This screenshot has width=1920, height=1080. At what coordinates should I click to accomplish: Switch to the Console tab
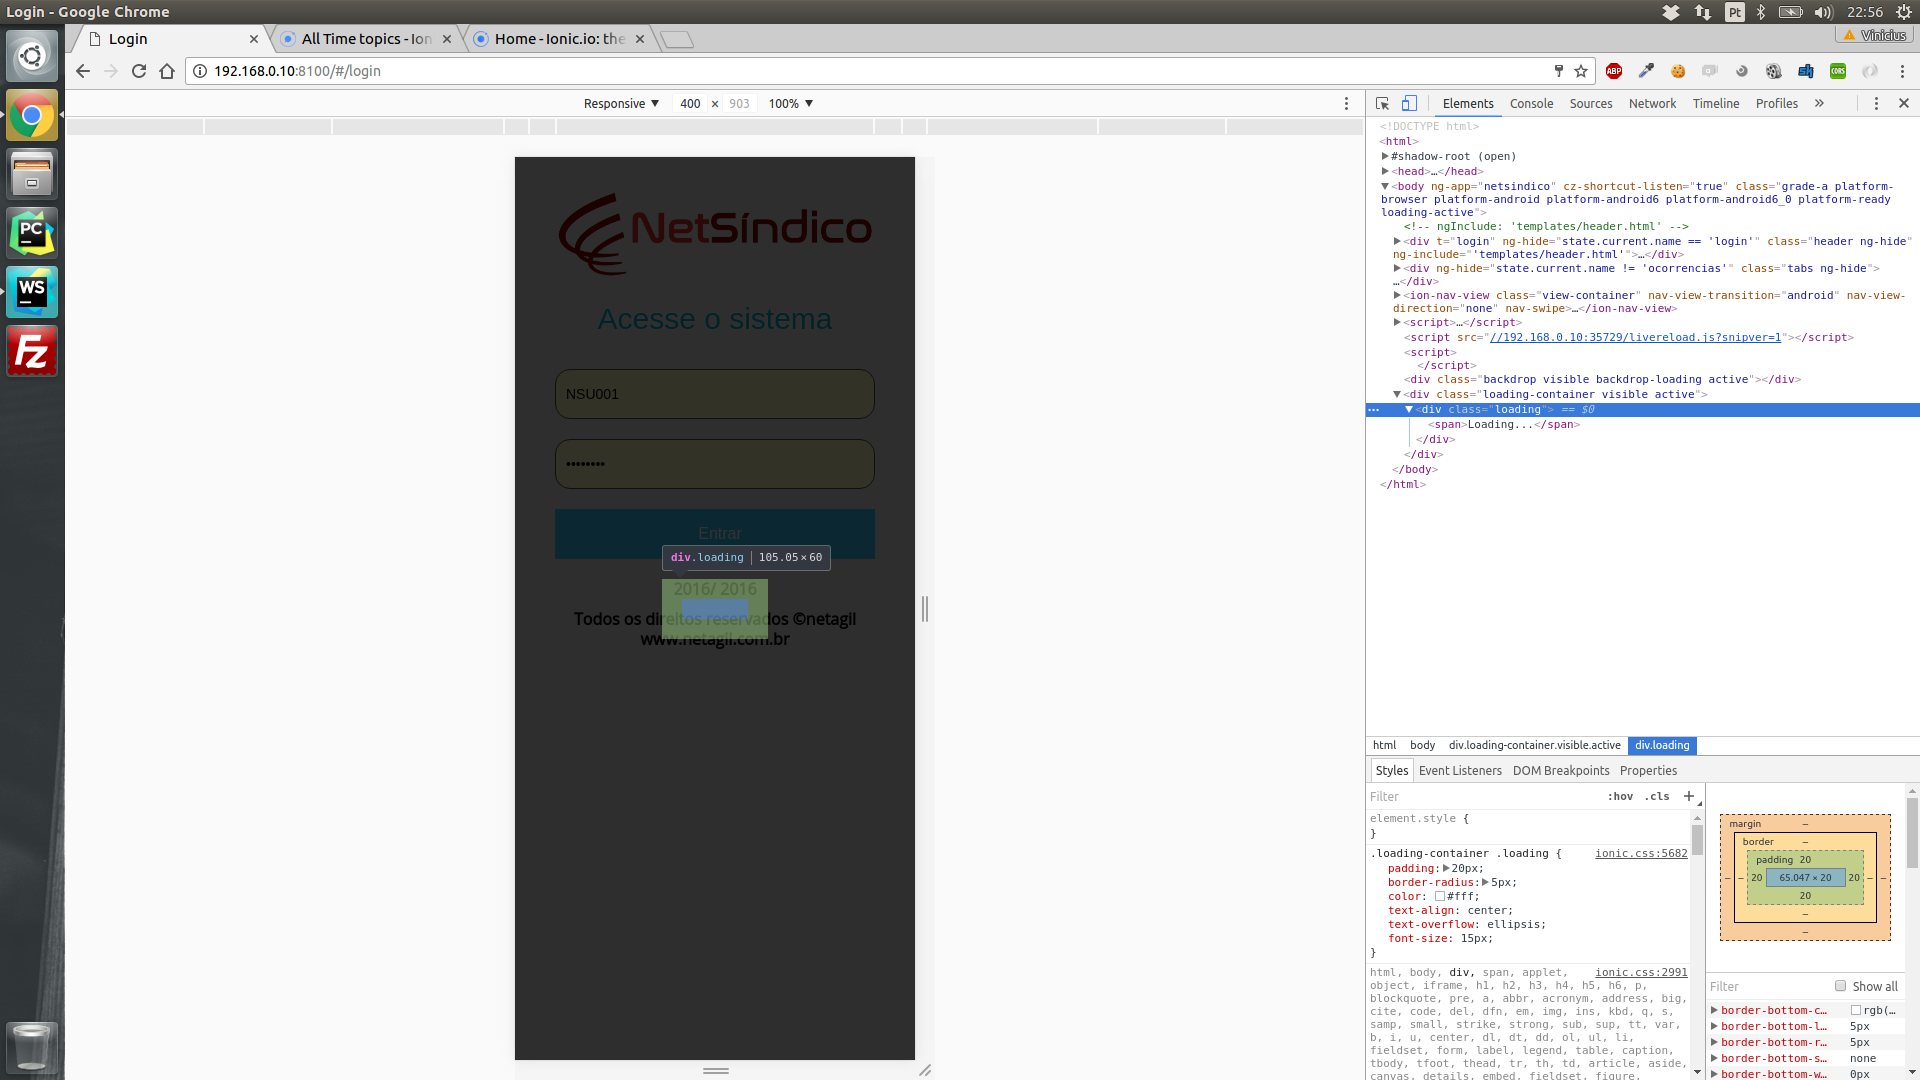pyautogui.click(x=1531, y=103)
